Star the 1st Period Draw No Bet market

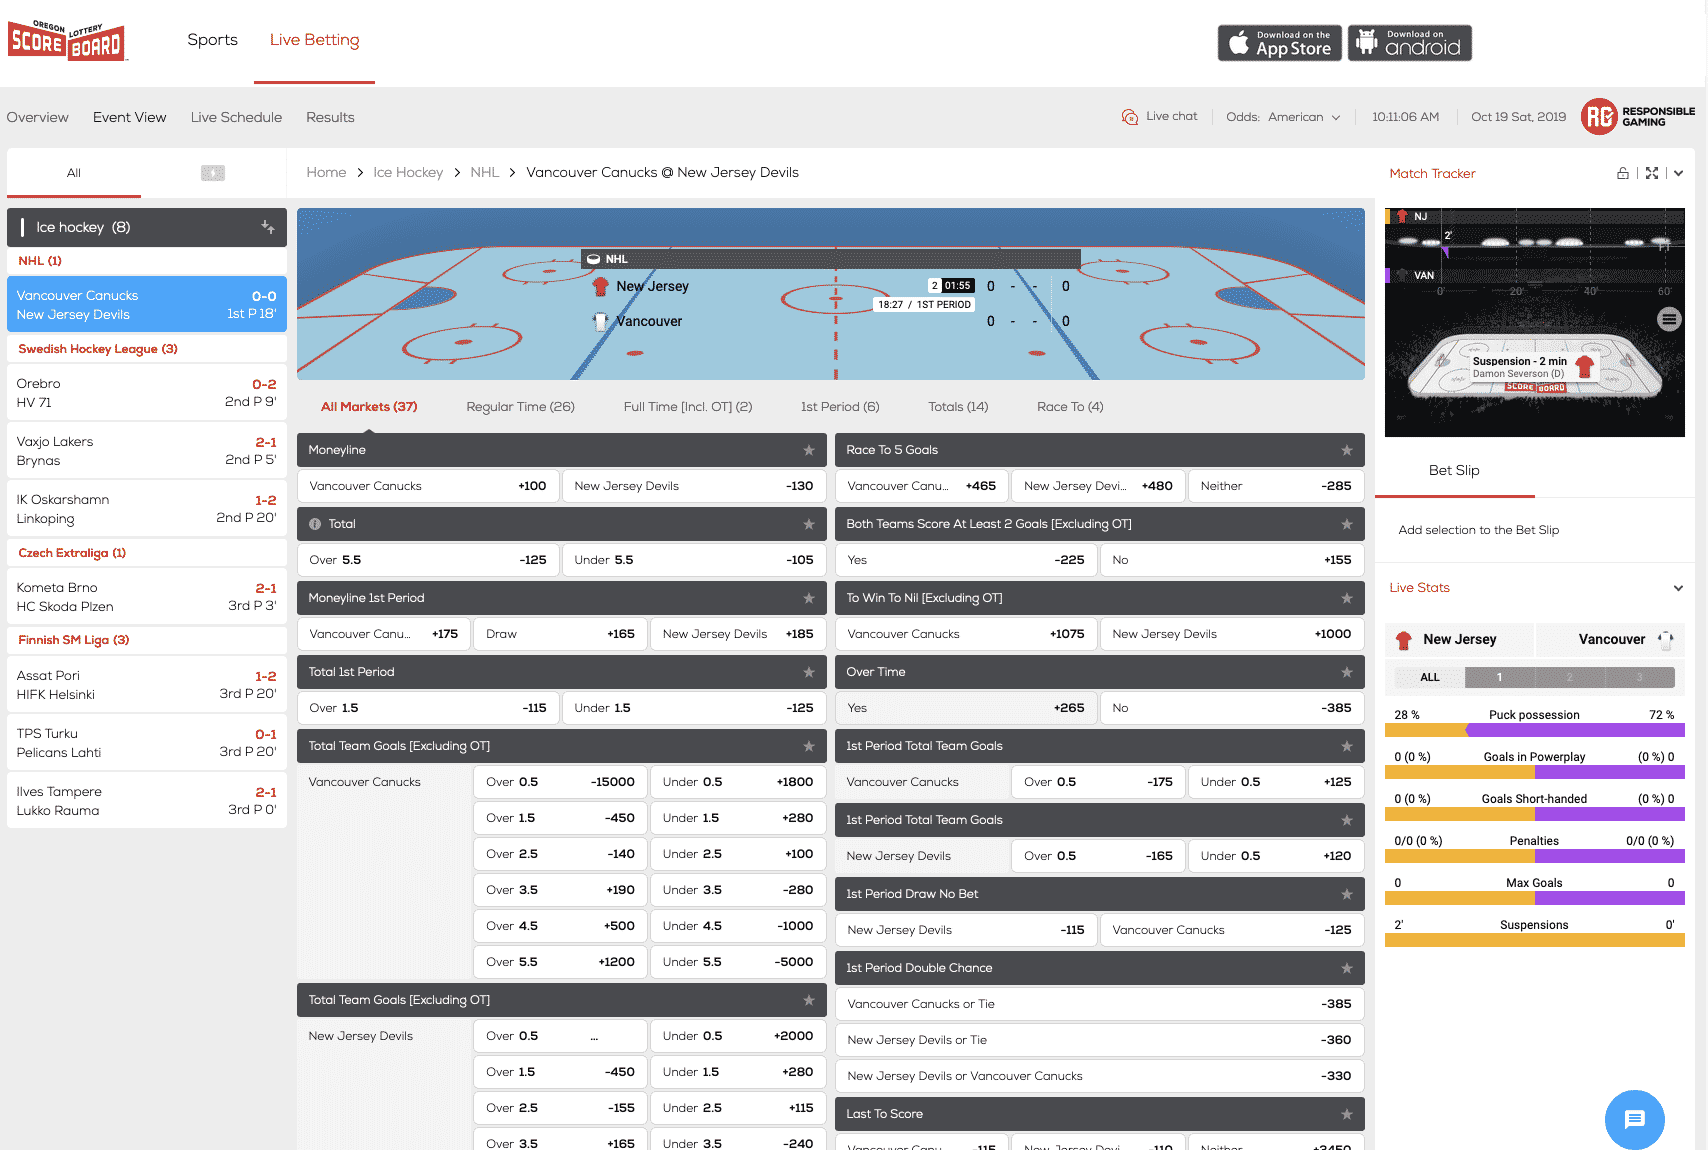coord(1347,894)
